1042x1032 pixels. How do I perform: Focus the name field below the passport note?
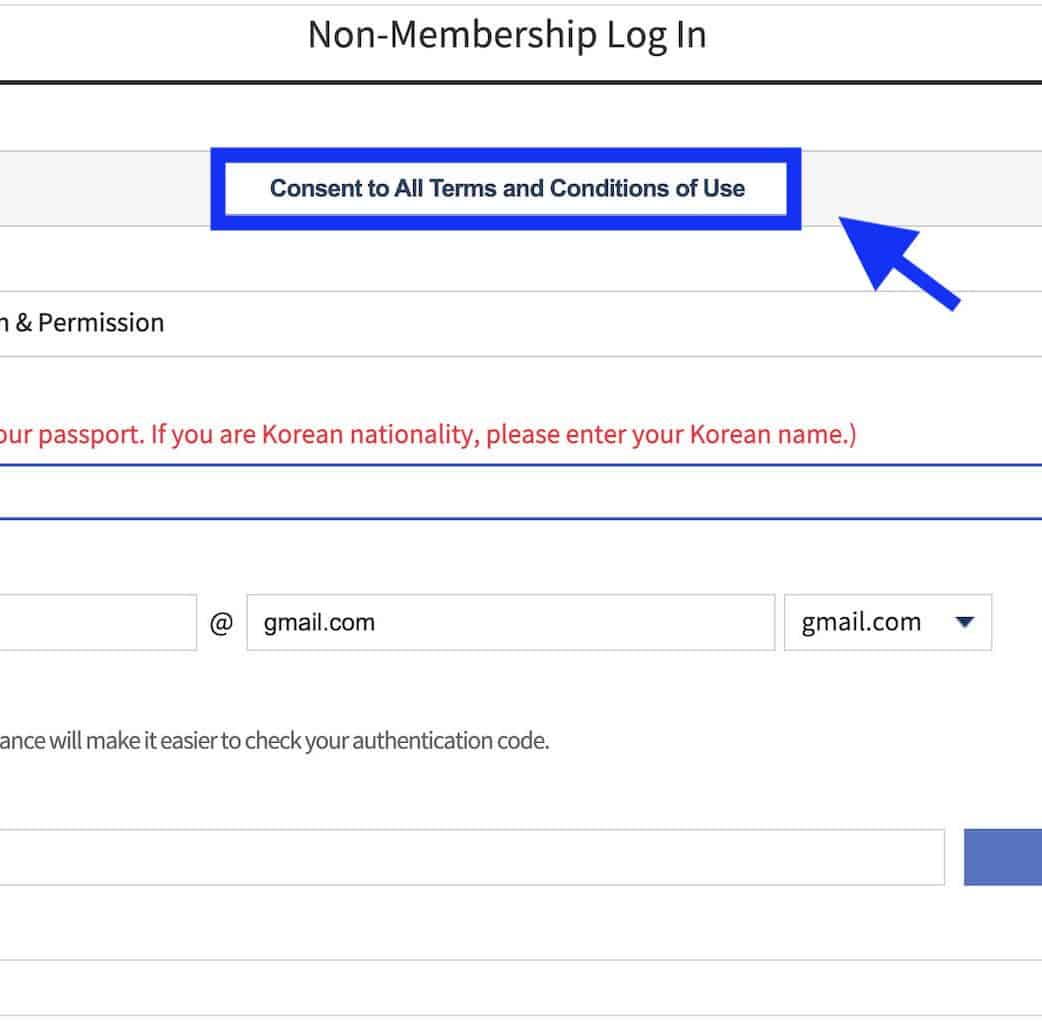[520, 492]
